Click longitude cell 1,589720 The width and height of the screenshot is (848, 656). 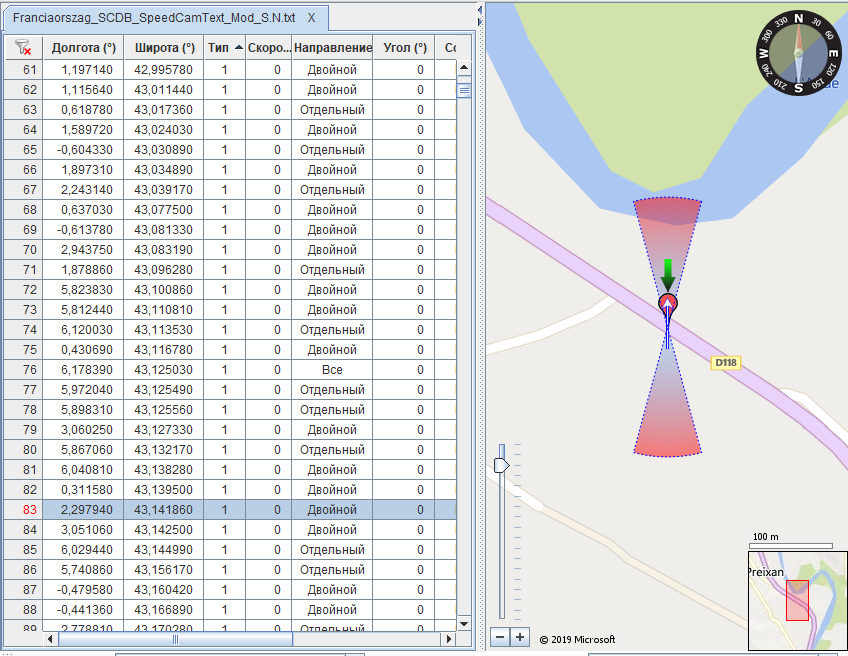84,130
